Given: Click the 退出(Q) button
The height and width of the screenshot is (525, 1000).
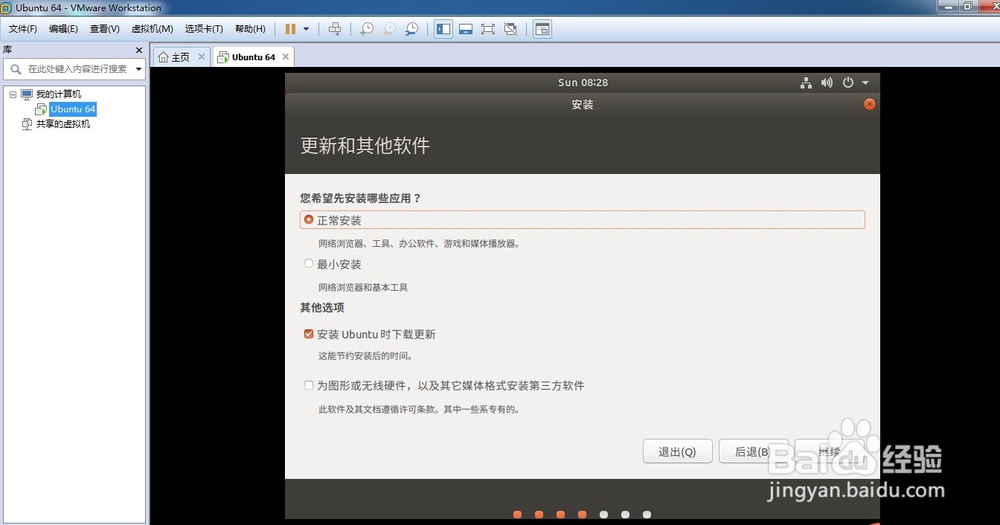Looking at the screenshot, I should (677, 452).
